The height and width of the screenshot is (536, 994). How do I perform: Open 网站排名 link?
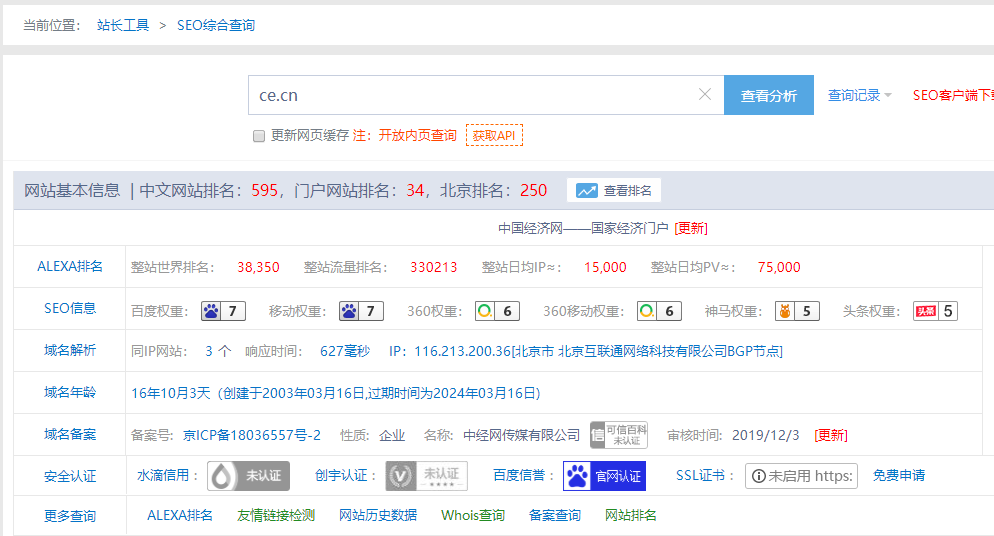[x=631, y=515]
